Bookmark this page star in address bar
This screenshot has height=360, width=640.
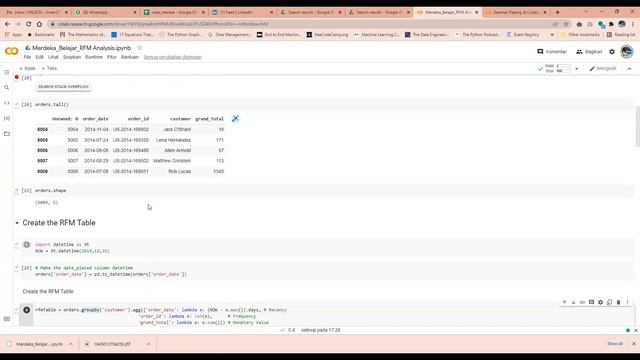point(566,24)
